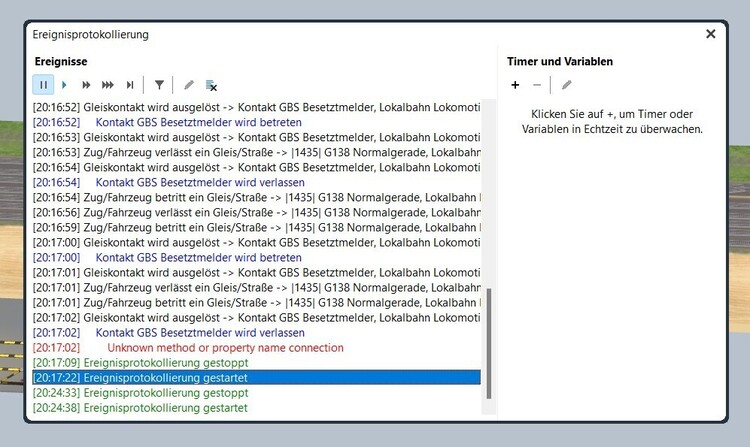
Task: Select '[20:17:00] Kontakt GBS Besetztmelder wird betreten' row
Action: [256, 257]
